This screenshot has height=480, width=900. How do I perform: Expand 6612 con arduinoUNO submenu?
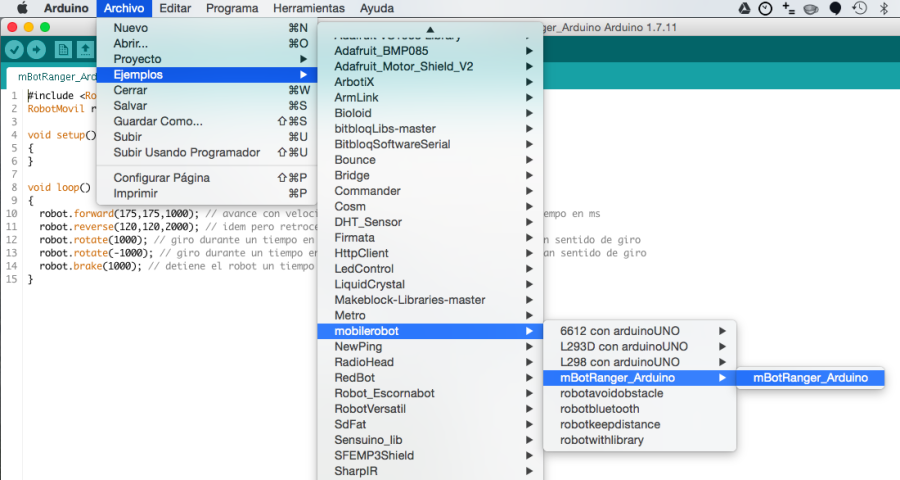tap(639, 331)
